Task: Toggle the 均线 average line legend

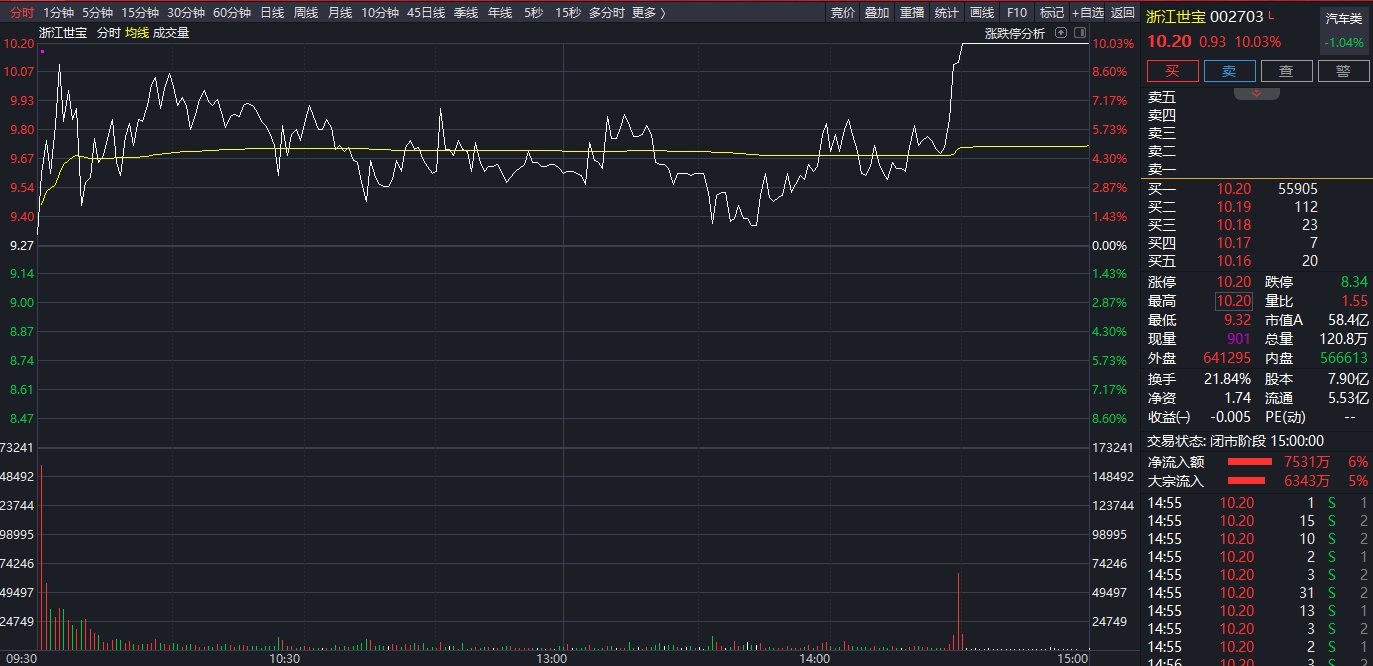Action: click(137, 33)
